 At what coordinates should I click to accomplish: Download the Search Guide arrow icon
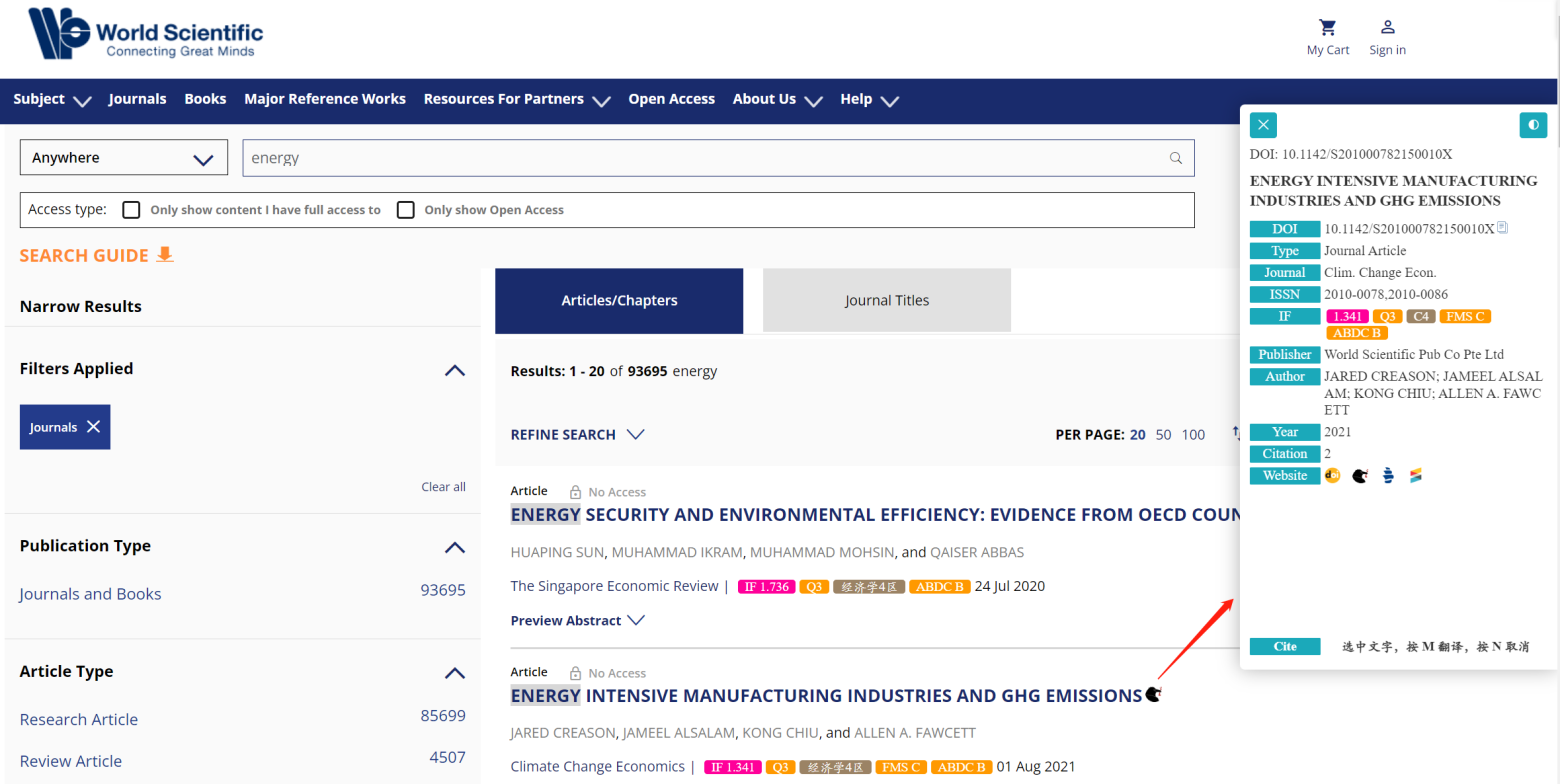[x=165, y=255]
